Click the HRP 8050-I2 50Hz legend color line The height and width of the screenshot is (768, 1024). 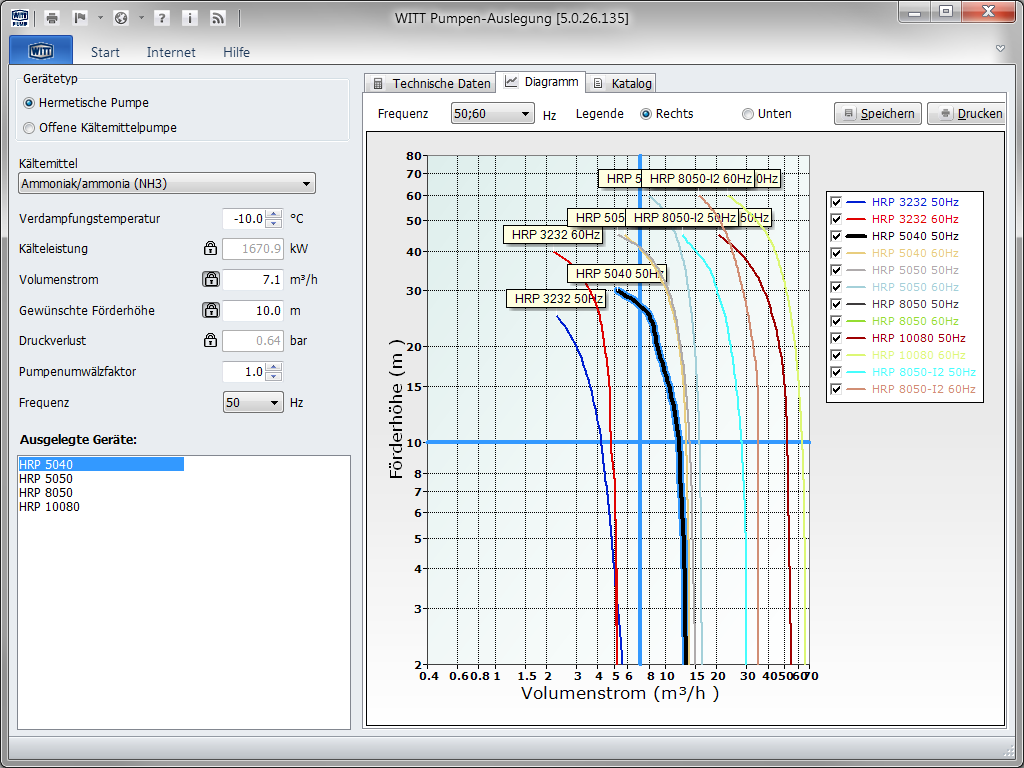[856, 372]
